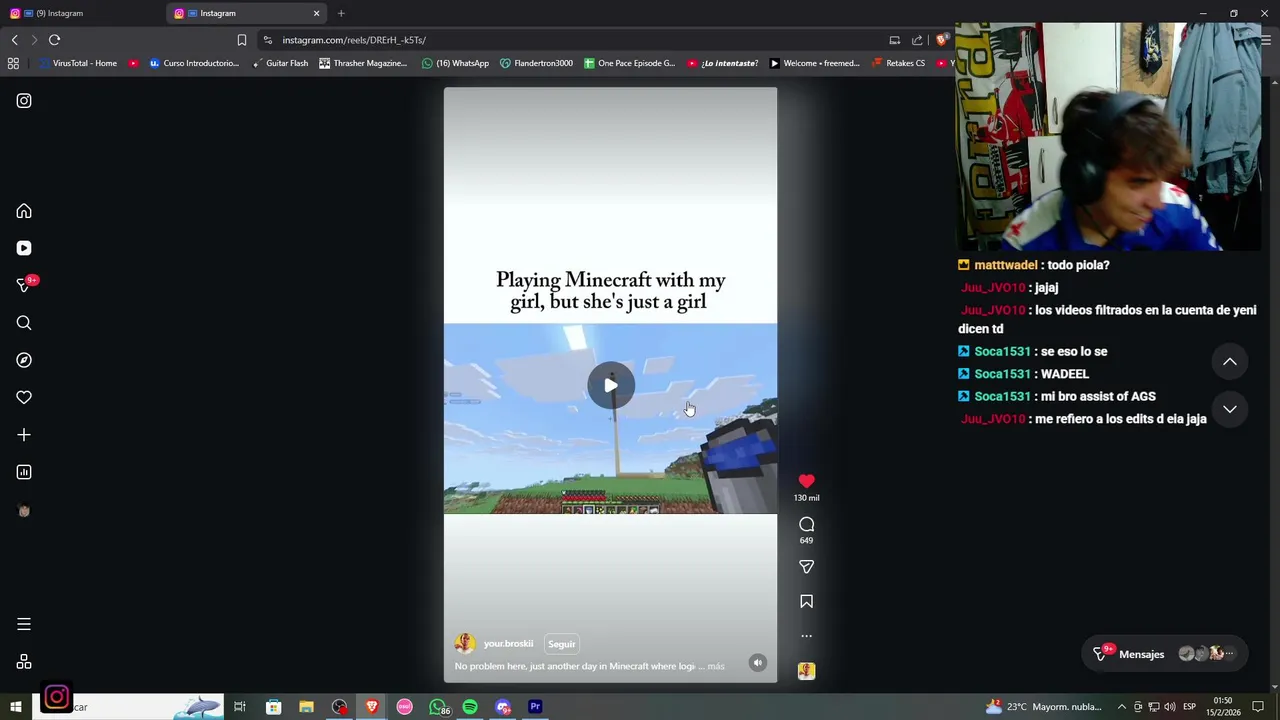This screenshot has width=1280, height=720.
Task: Open Reels from the sidebar
Action: pyautogui.click(x=24, y=248)
